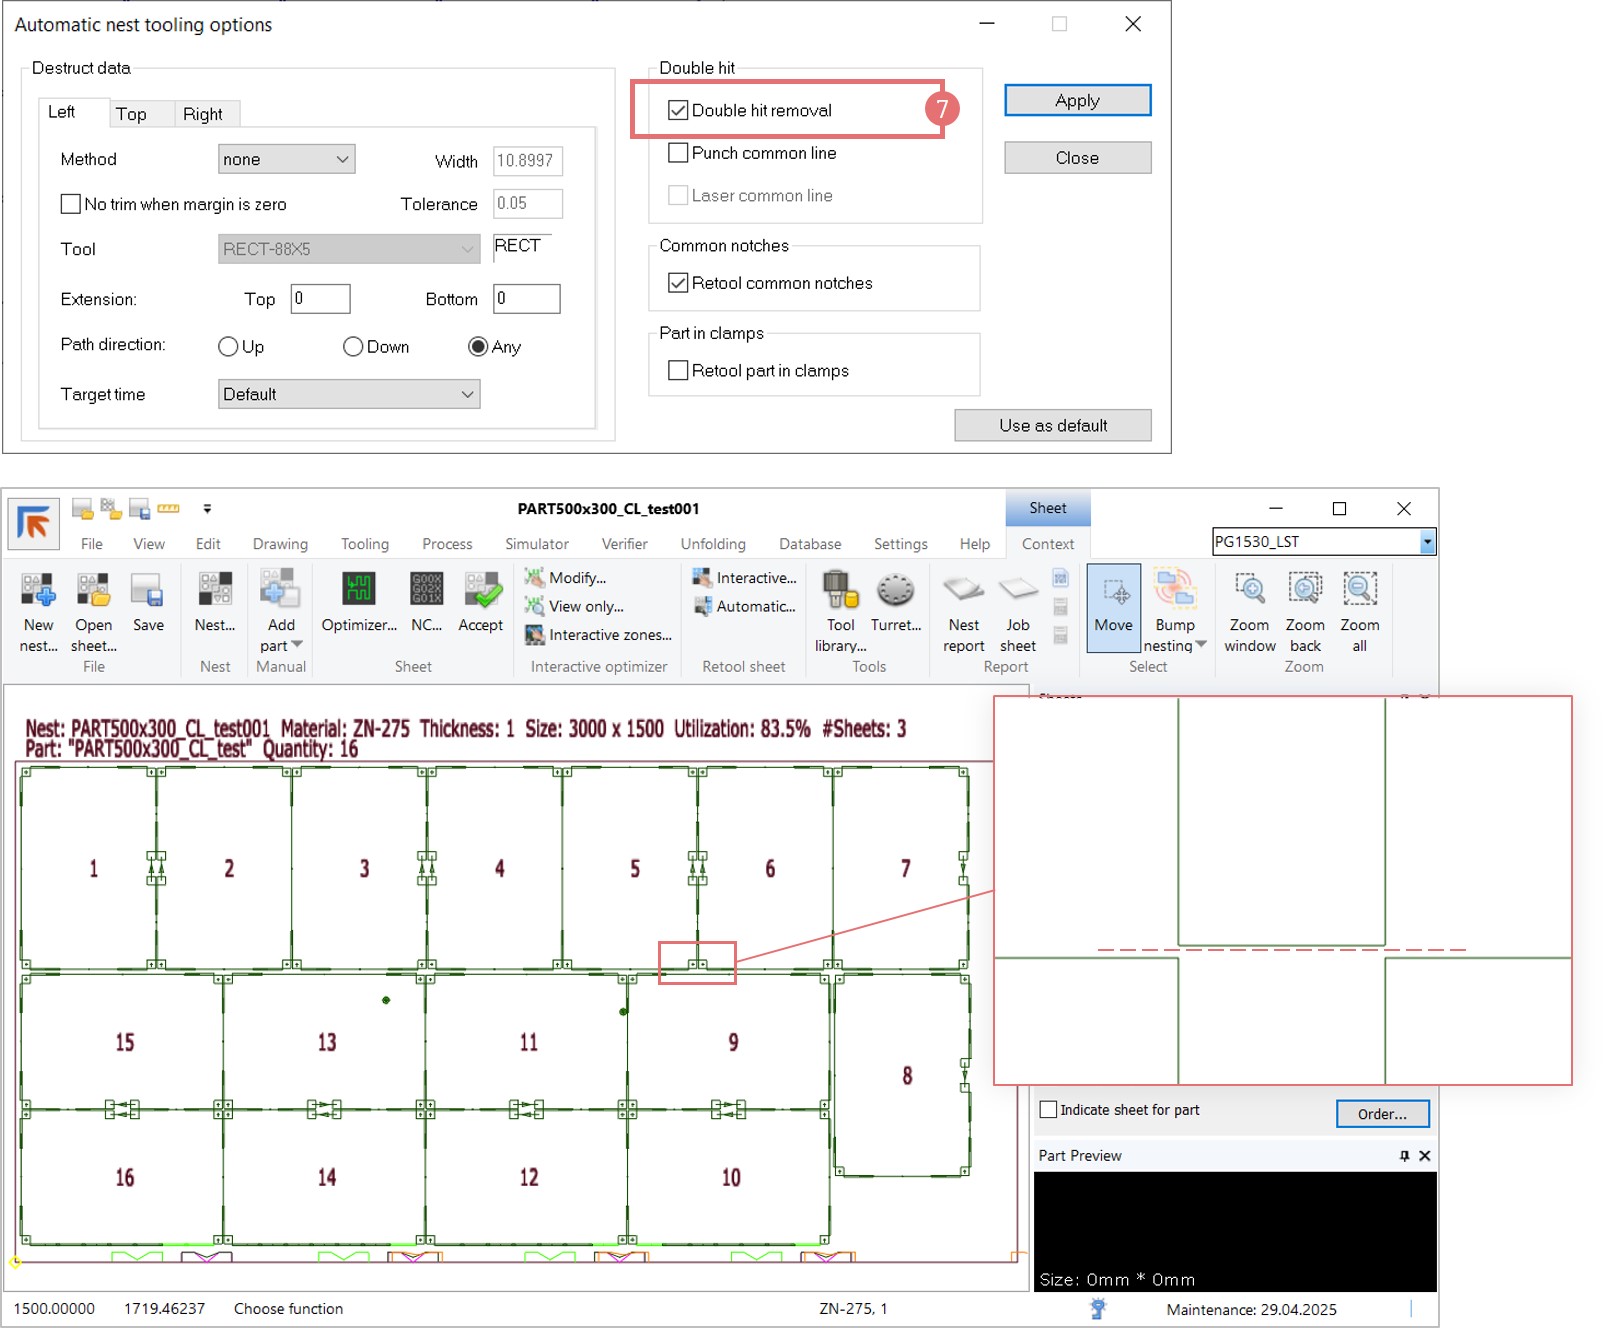
Task: Click the New nest icon
Action: click(x=38, y=592)
